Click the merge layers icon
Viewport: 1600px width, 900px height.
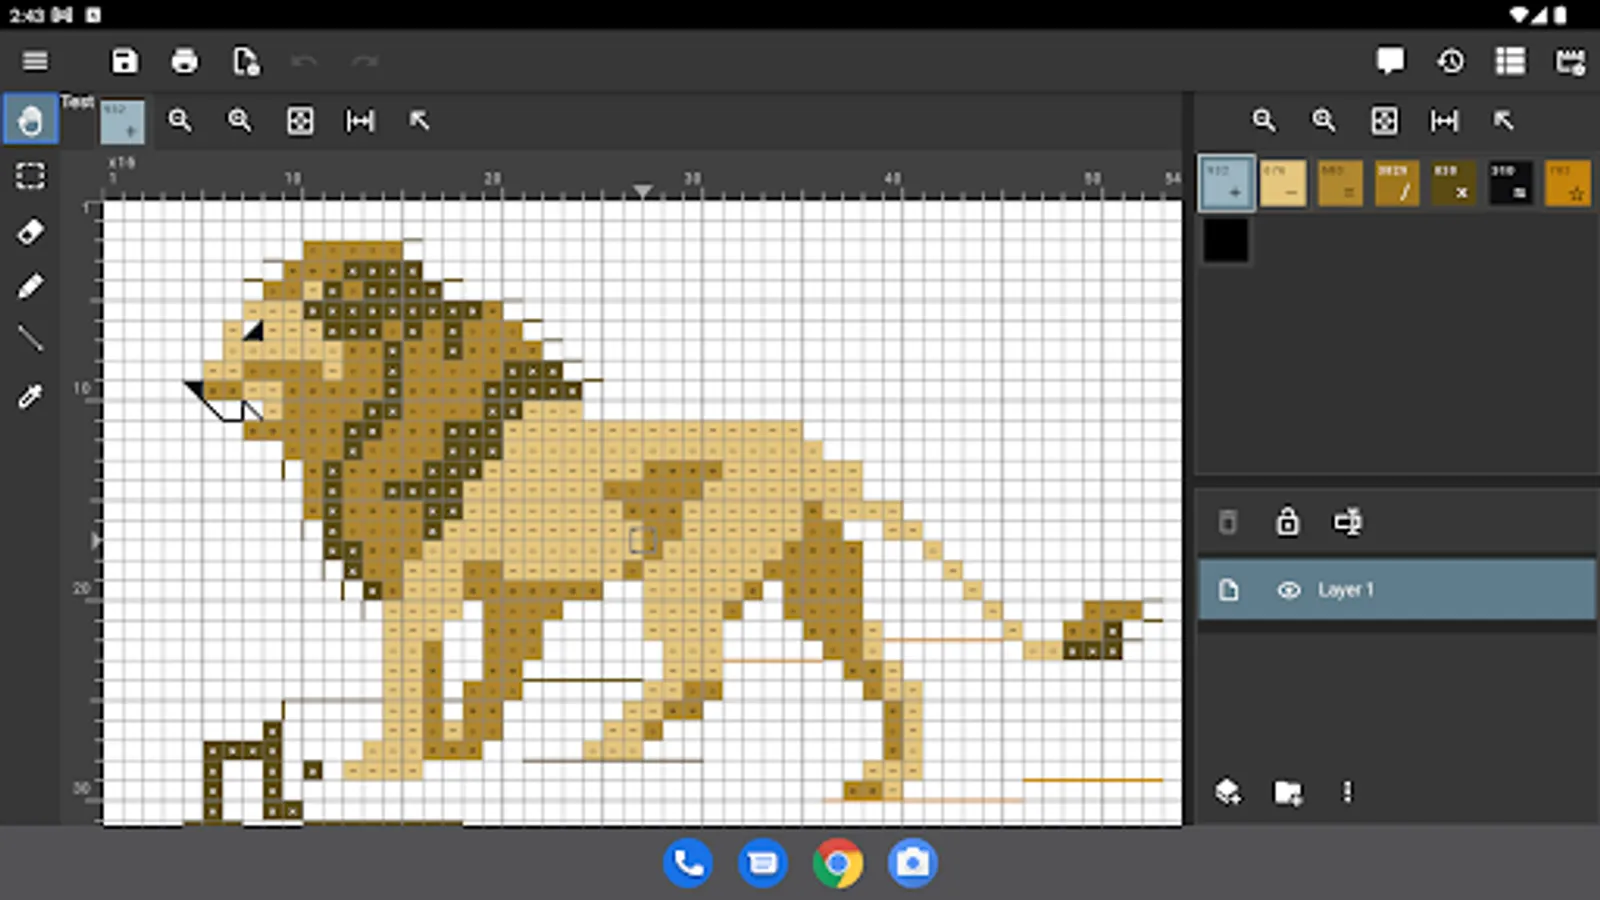[1347, 521]
